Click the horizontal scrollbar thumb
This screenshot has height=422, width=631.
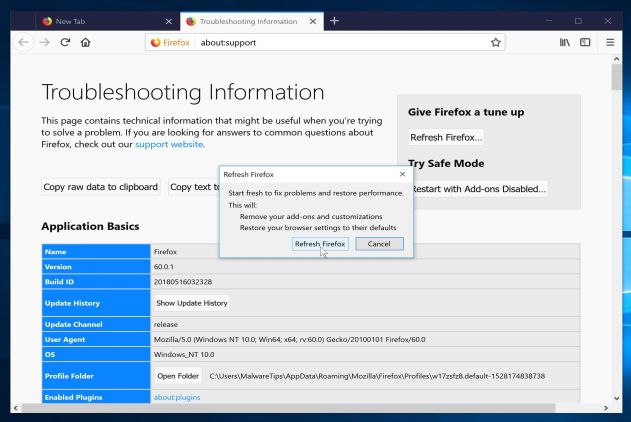point(288,408)
